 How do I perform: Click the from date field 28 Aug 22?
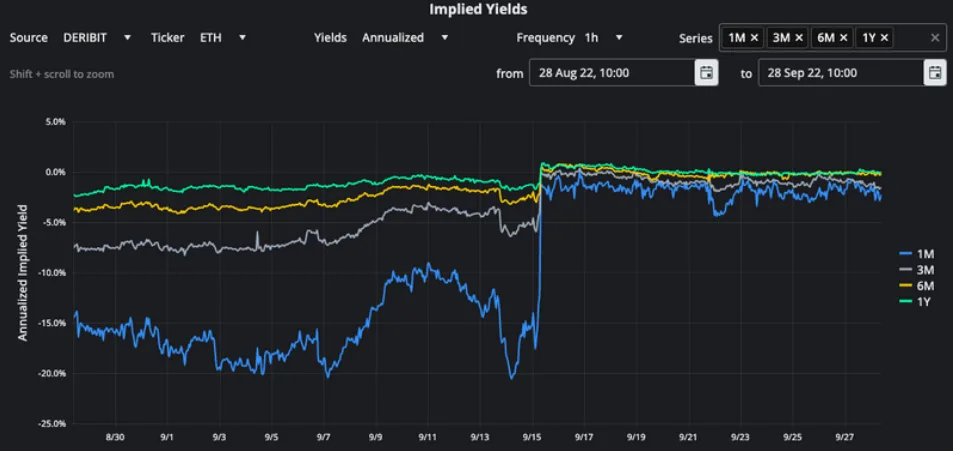tap(612, 73)
